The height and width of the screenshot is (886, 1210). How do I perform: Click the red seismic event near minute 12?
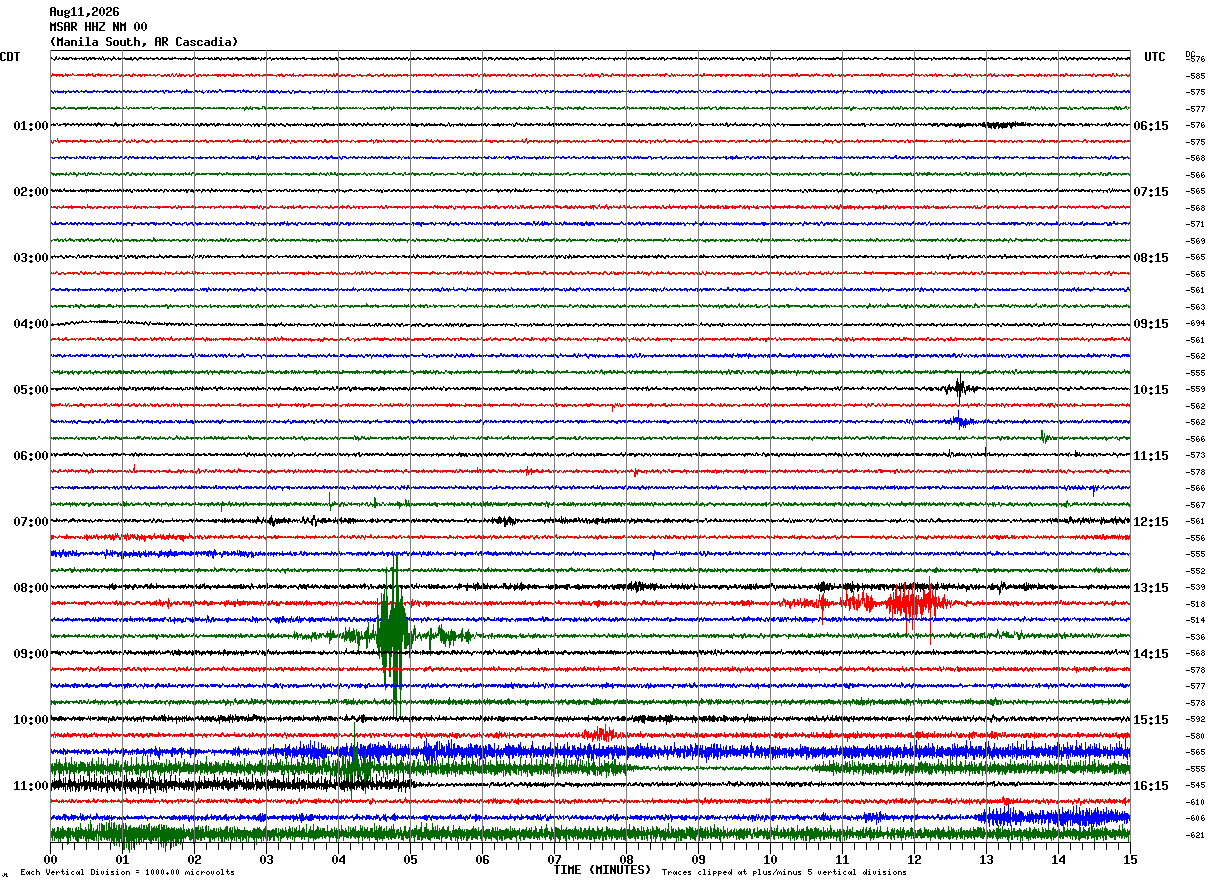pyautogui.click(x=910, y=602)
